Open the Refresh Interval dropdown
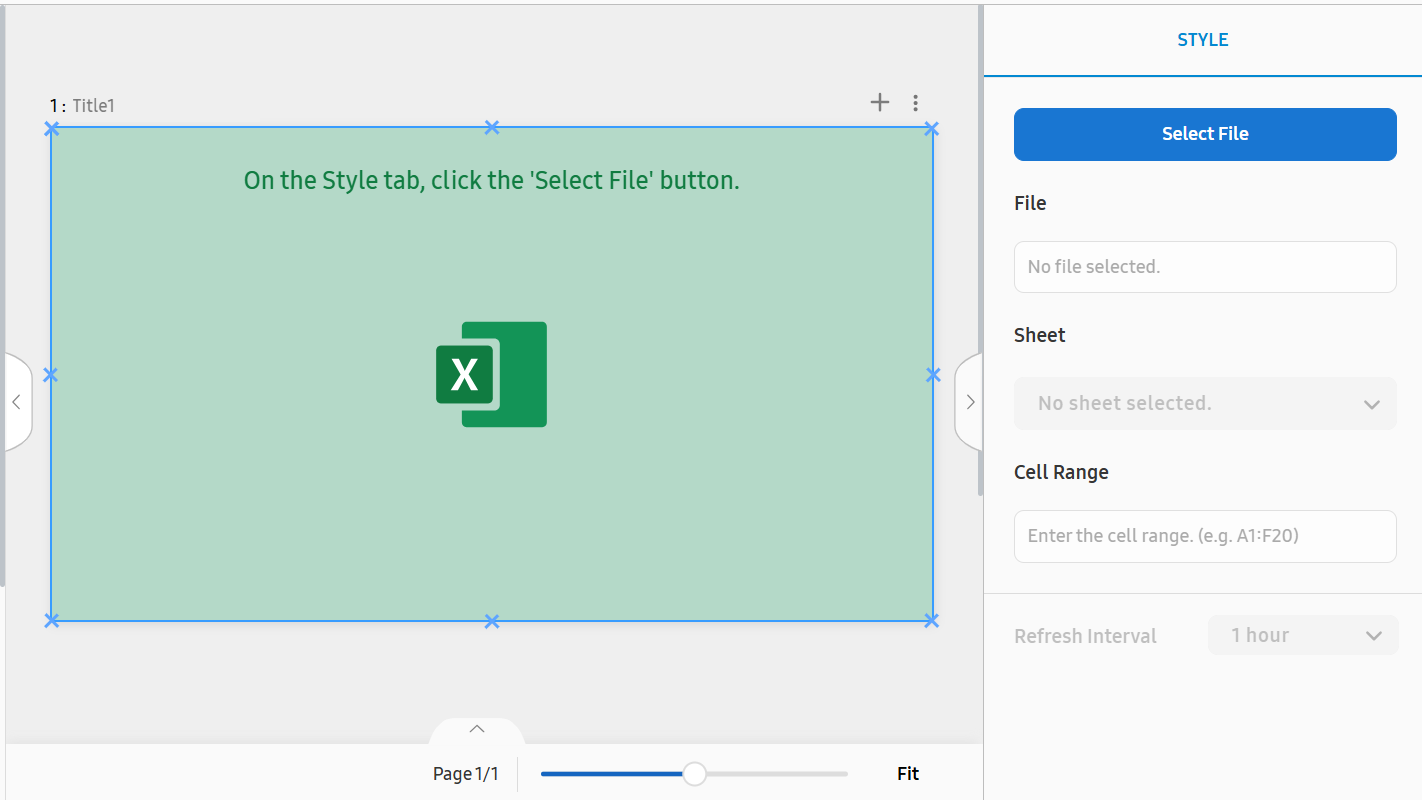The height and width of the screenshot is (800, 1422). tap(1303, 636)
